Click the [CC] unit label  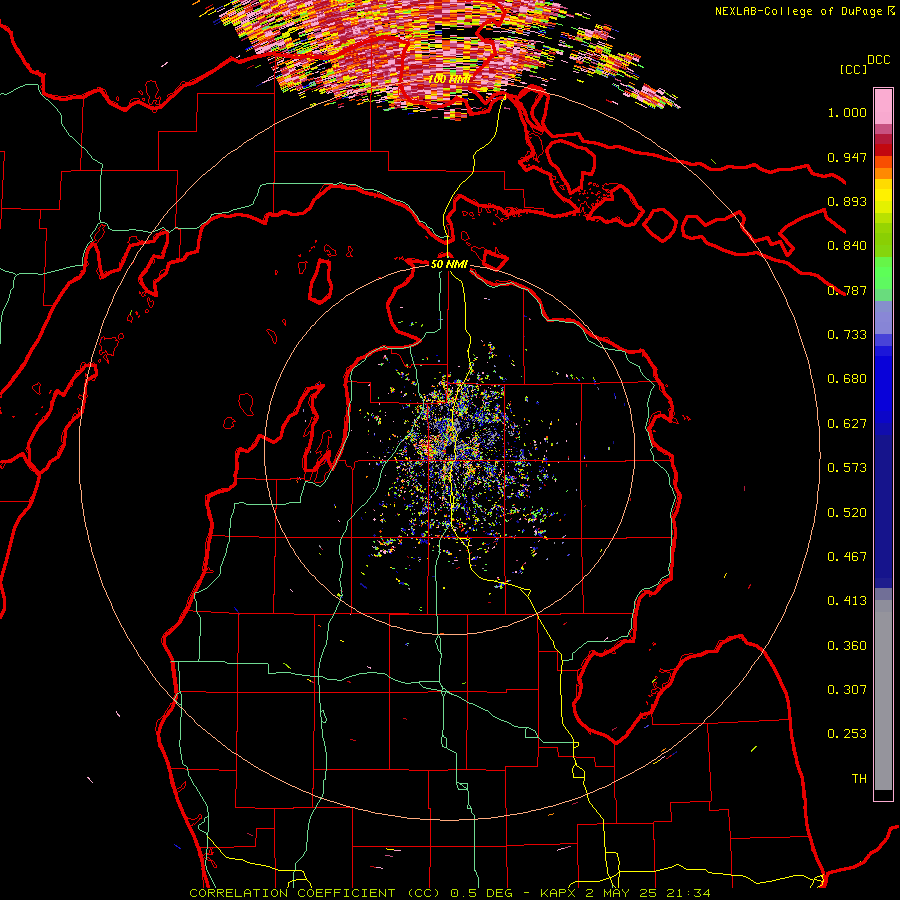pos(853,69)
